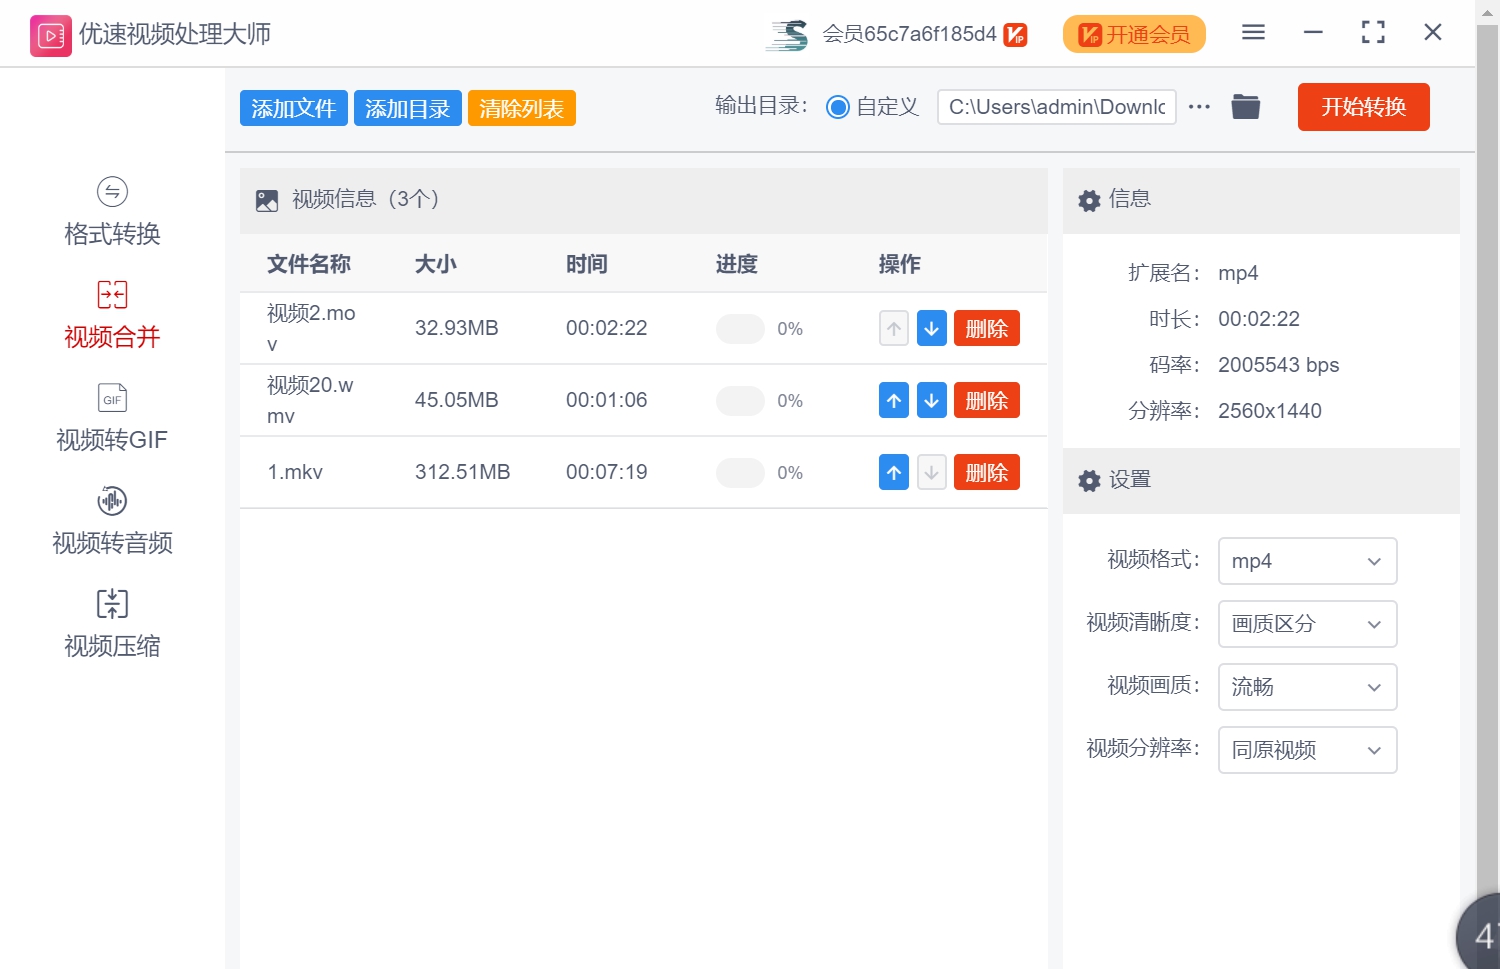Image resolution: width=1500 pixels, height=969 pixels.
Task: Move 视频20.wmv up in list
Action: pos(894,401)
